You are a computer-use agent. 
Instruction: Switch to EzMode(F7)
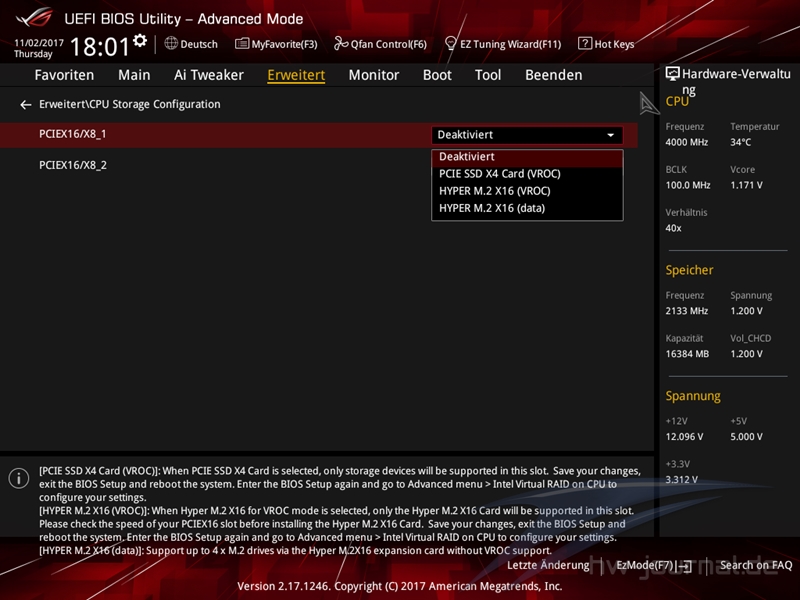coord(654,565)
